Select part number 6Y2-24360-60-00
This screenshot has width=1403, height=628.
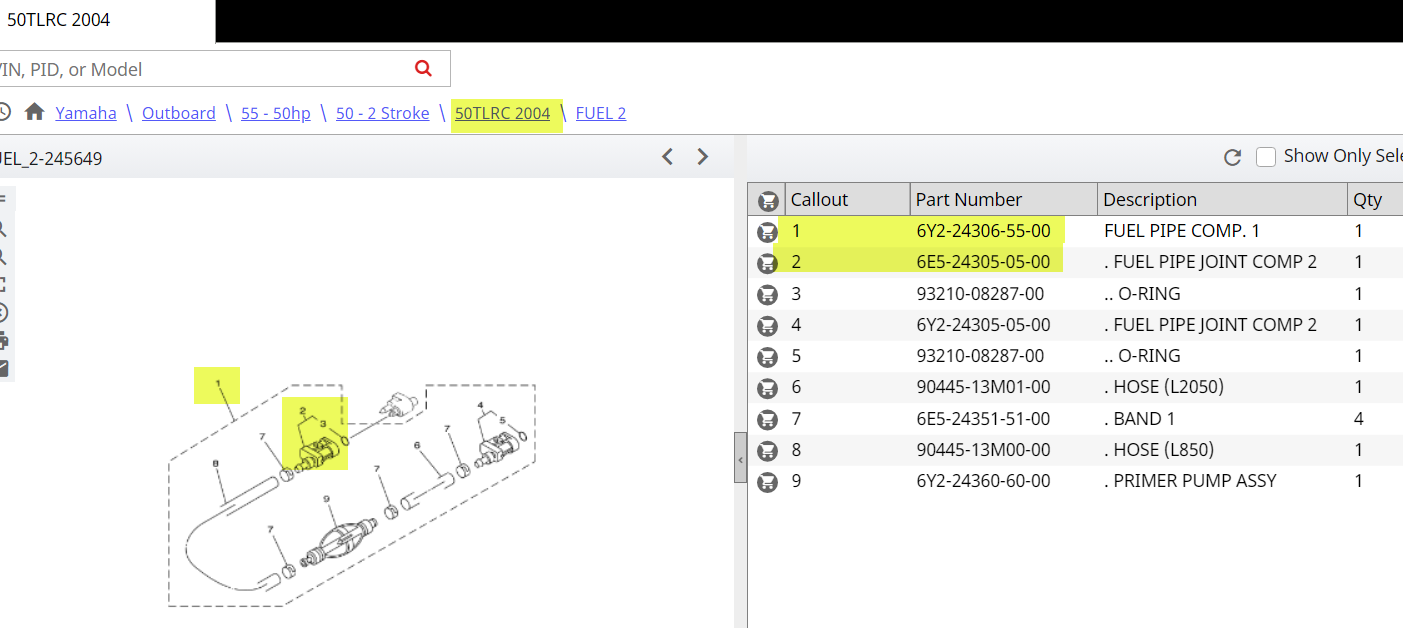point(983,480)
